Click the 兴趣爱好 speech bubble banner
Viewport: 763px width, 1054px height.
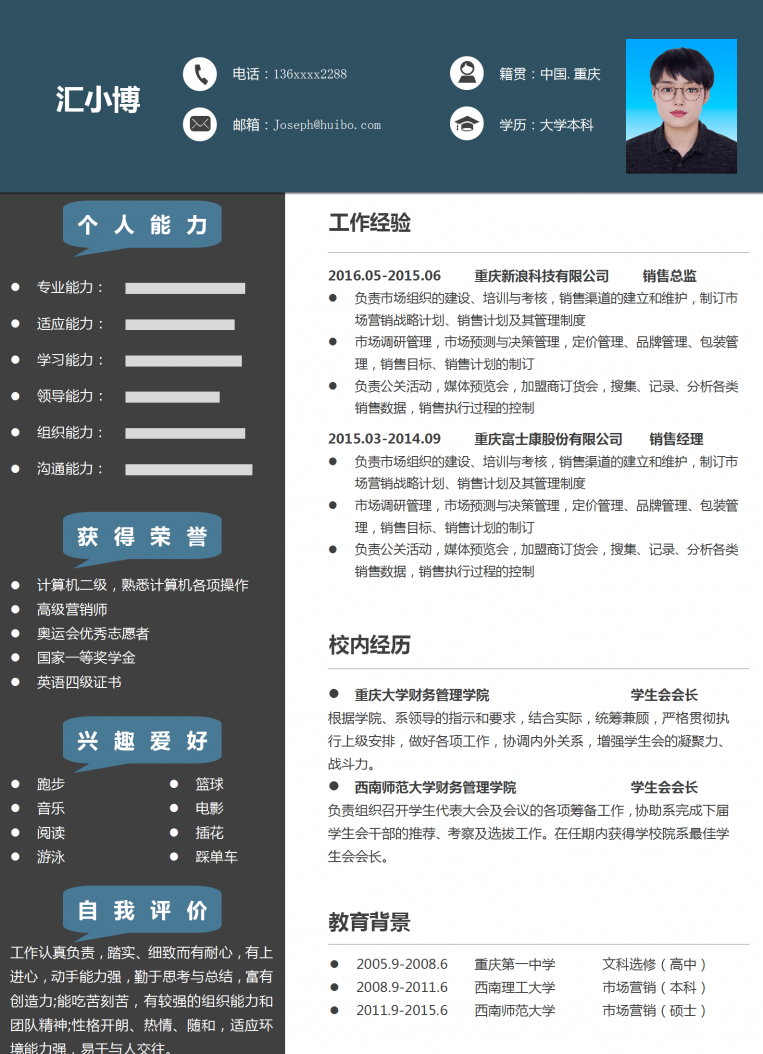click(x=142, y=743)
